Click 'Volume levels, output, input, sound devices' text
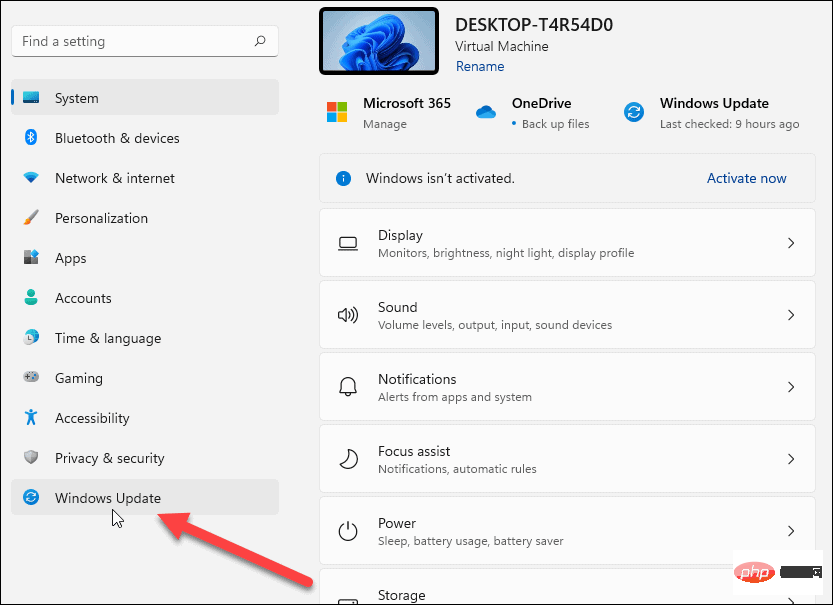 click(x=495, y=325)
